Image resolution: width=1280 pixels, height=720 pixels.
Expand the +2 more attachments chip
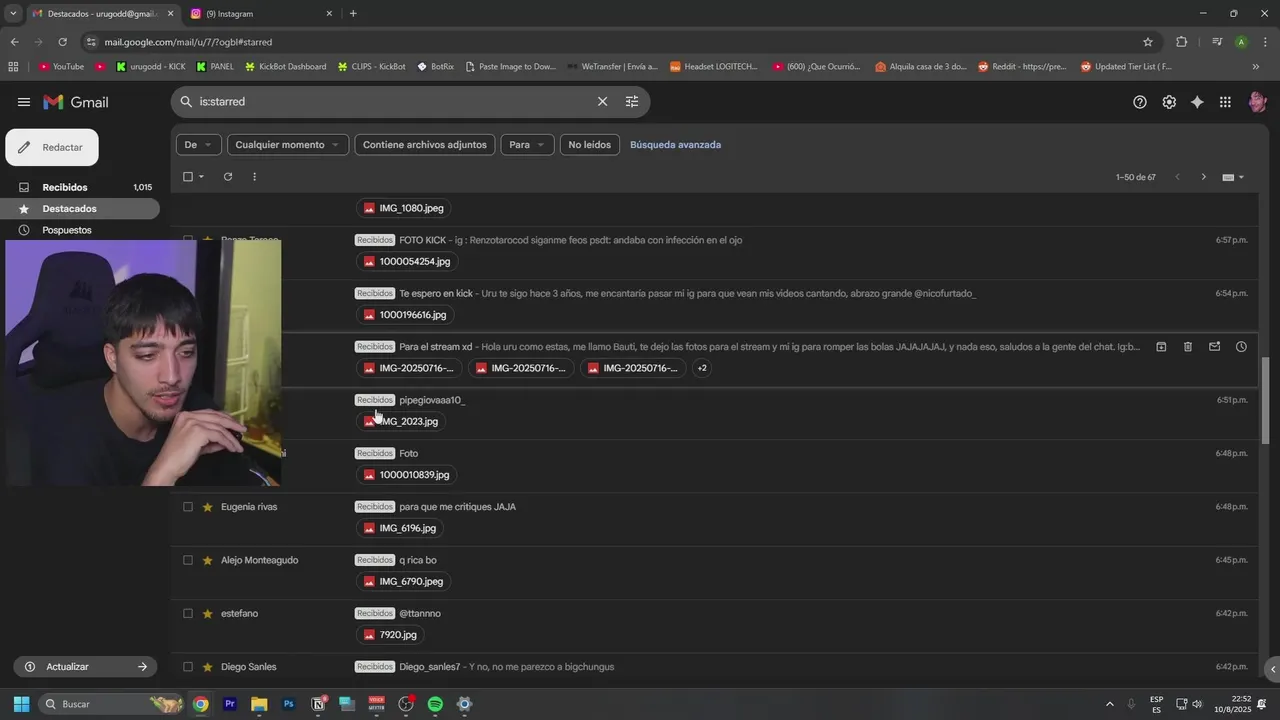(x=702, y=368)
